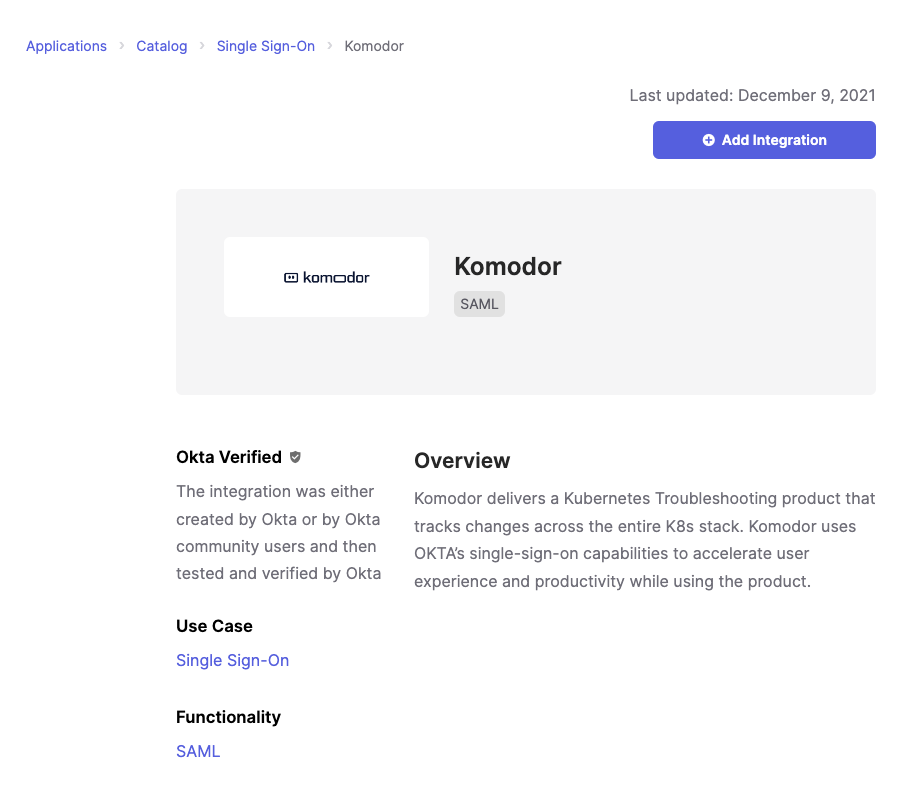Click the Functionality heading
Image resolution: width=907 pixels, height=792 pixels.
pos(228,717)
